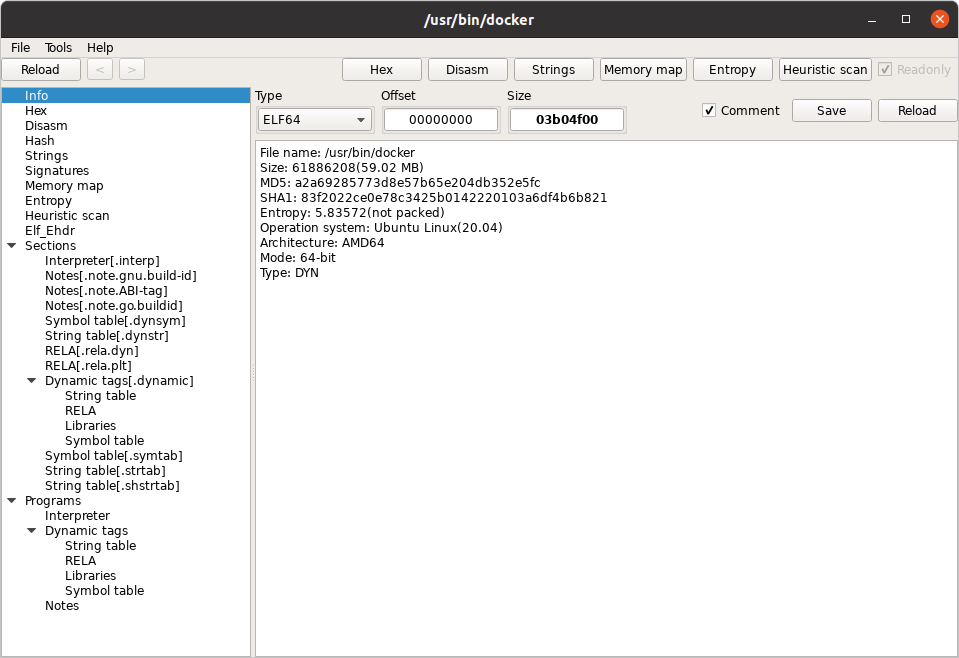This screenshot has height=658, width=959.
Task: Open the Hex toolbar view
Action: [x=382, y=70]
